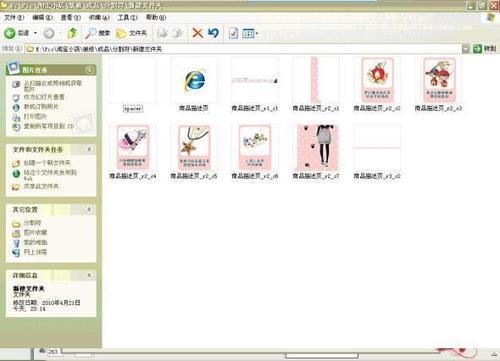Select the blank spacer file thumbnail
Screen dimensions: 500x361
[133, 80]
